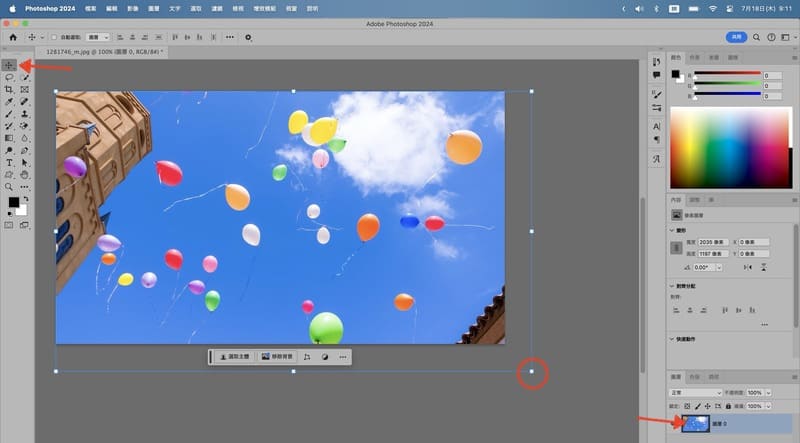Click the red R slider in Color panel
This screenshot has width=800, height=443.
727,73
